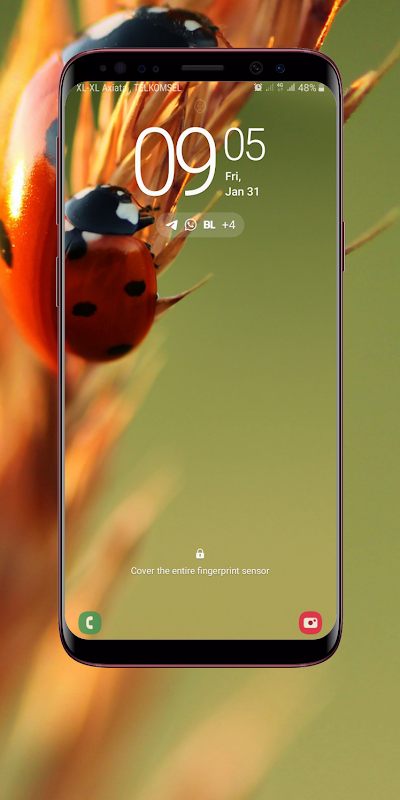This screenshot has width=400, height=800.
Task: Tap the WhatsApp notification icon
Action: pos(190,225)
